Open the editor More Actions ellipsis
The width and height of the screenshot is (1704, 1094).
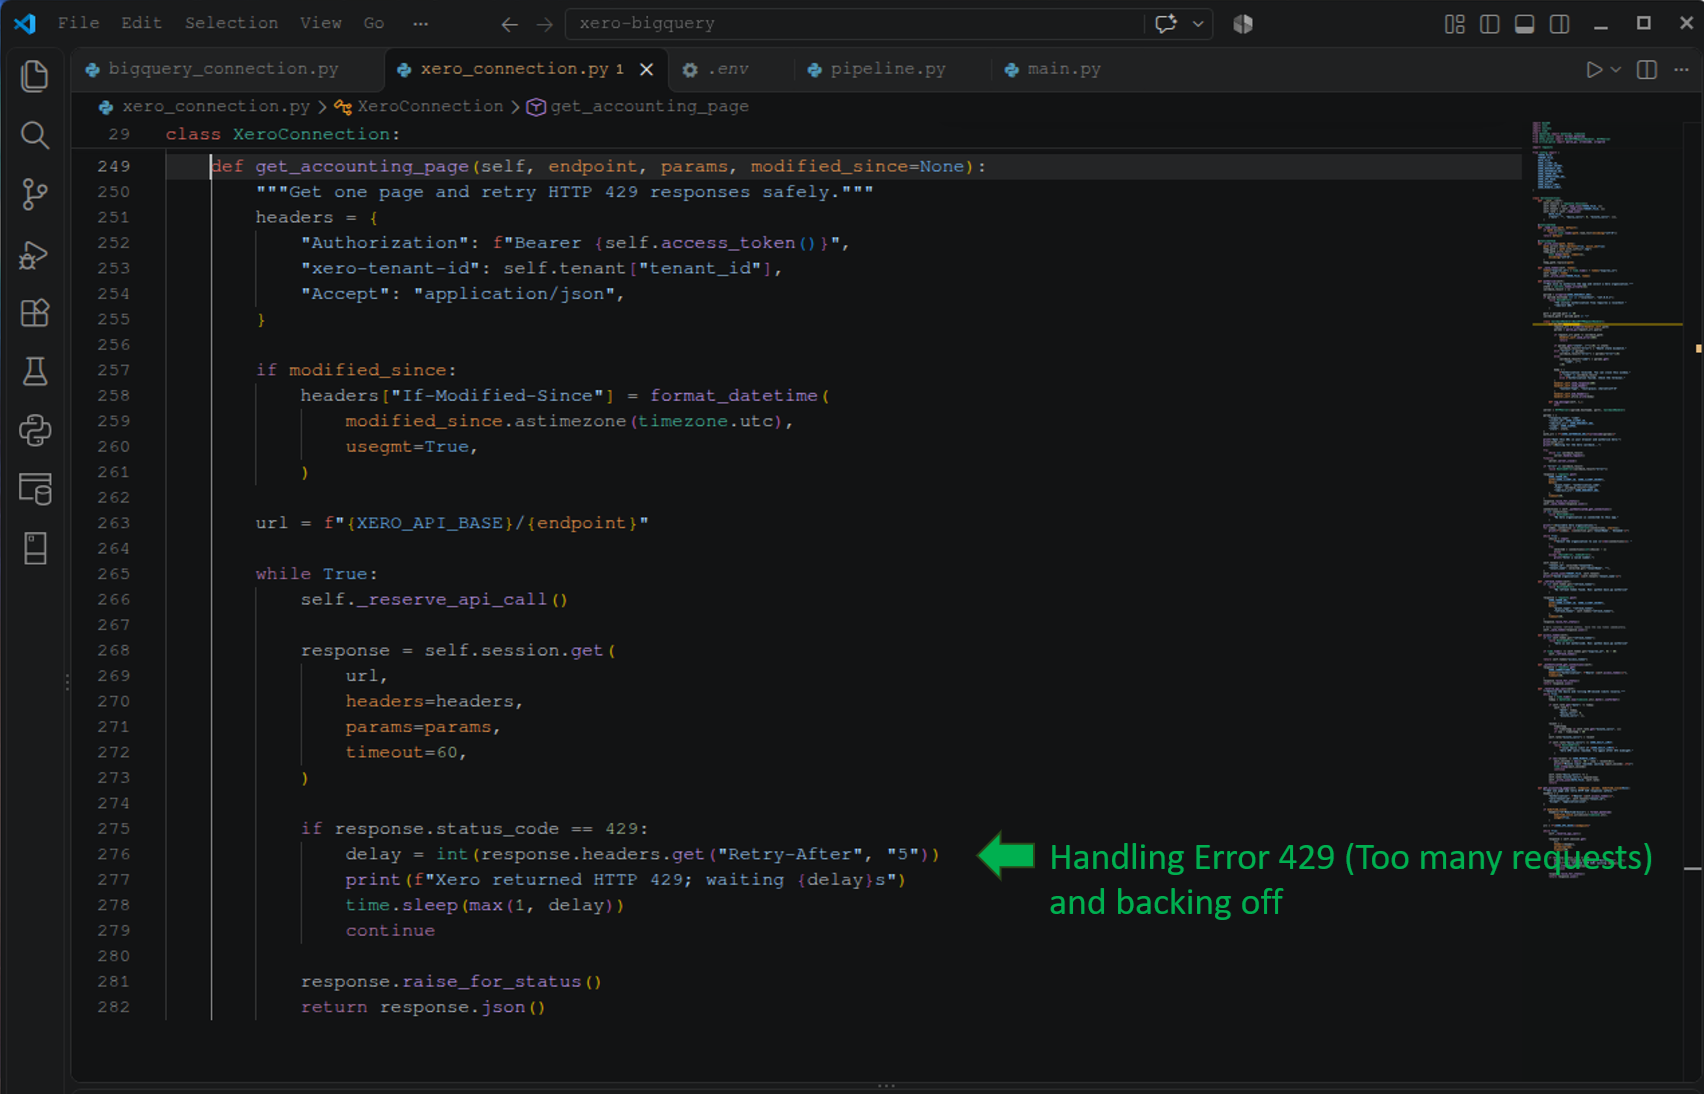pyautogui.click(x=1681, y=69)
